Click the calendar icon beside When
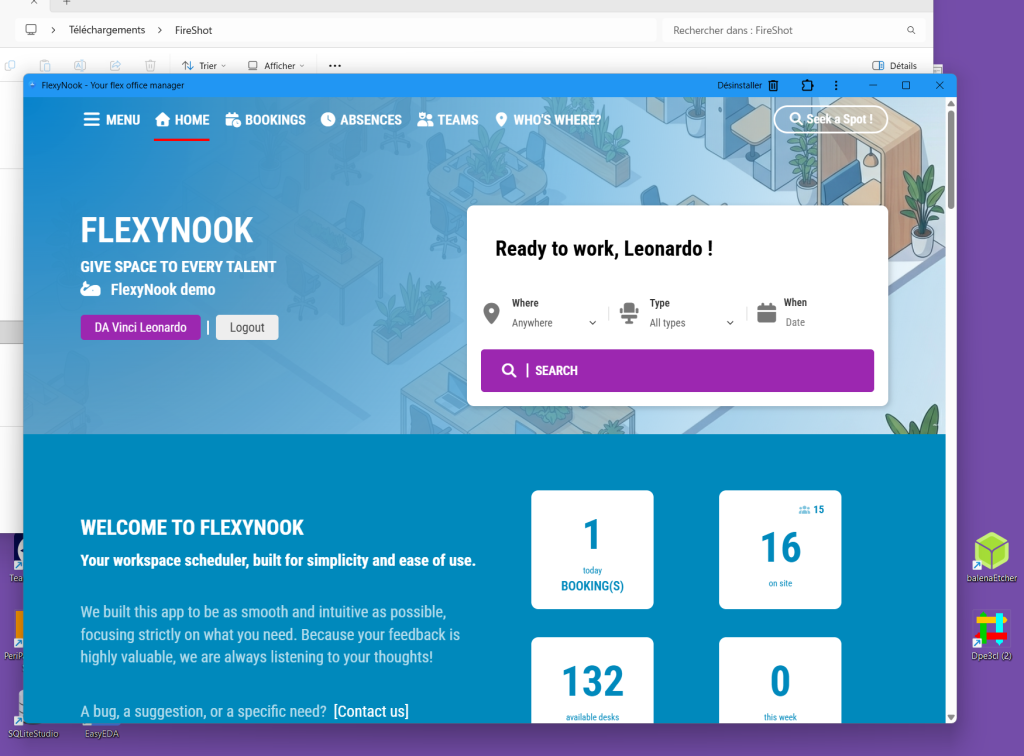 click(766, 313)
